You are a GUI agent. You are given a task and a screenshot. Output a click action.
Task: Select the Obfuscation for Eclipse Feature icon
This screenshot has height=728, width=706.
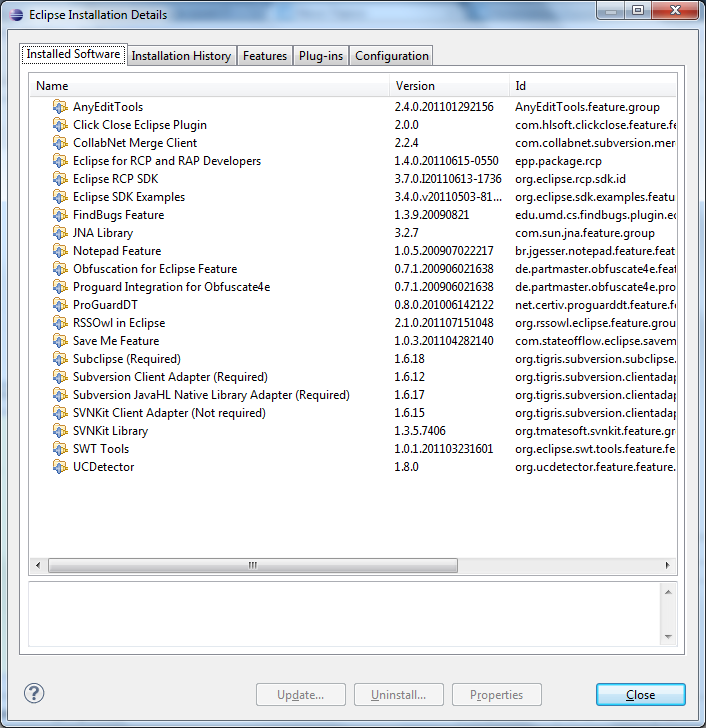coord(59,269)
